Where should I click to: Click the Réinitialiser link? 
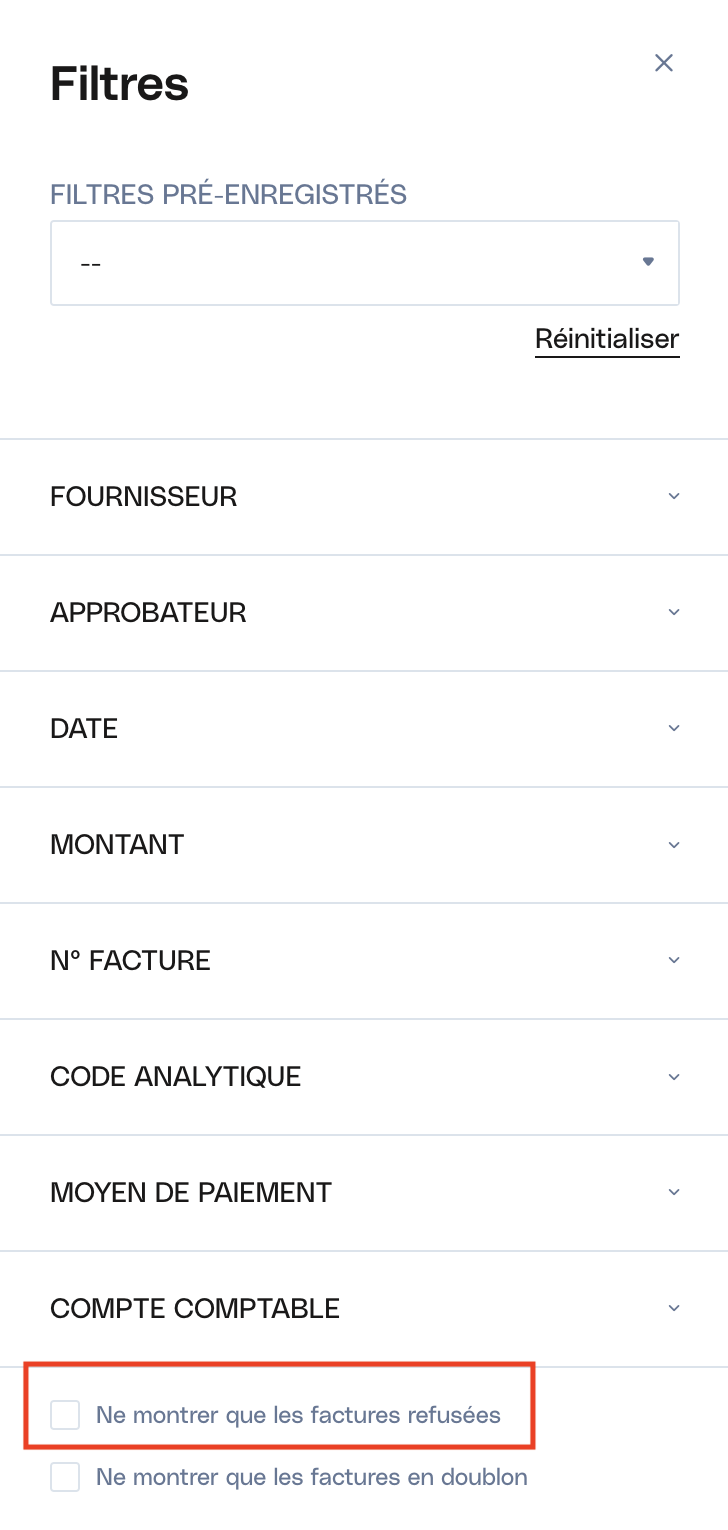tap(607, 339)
